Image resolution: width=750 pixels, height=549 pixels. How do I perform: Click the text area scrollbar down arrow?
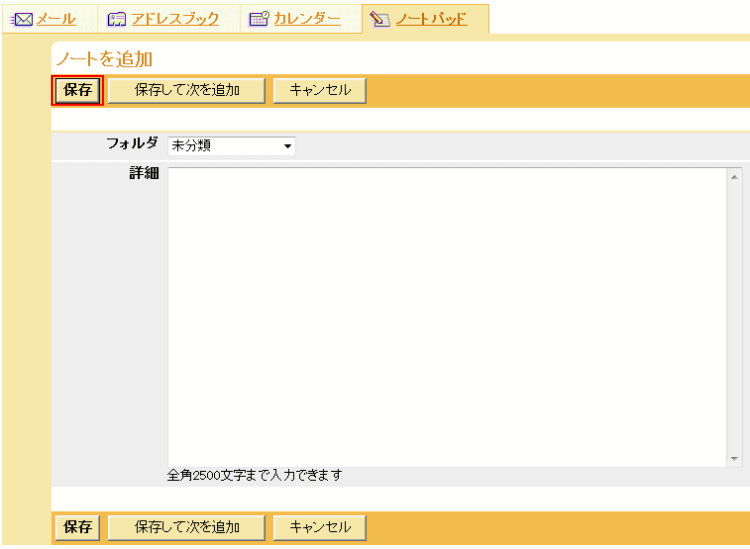click(x=734, y=457)
